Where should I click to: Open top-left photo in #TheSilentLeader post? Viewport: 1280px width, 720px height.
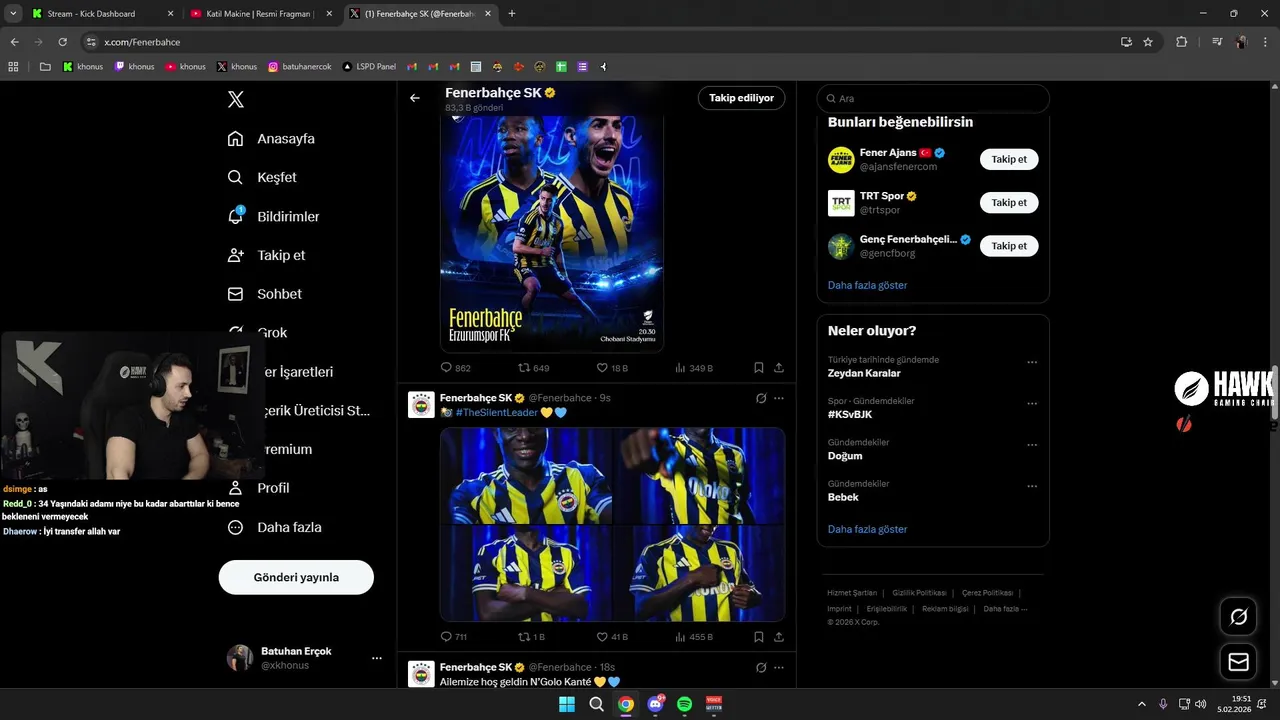pyautogui.click(x=526, y=476)
